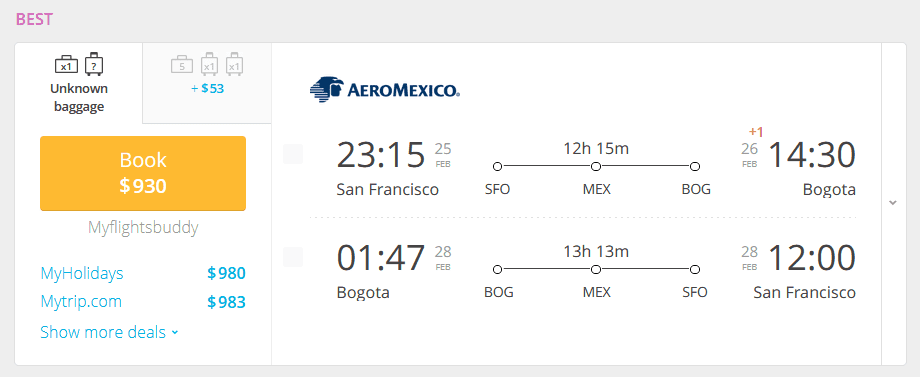Click the Myflightsbuddy provider name
The width and height of the screenshot is (920, 377).
pyautogui.click(x=143, y=227)
